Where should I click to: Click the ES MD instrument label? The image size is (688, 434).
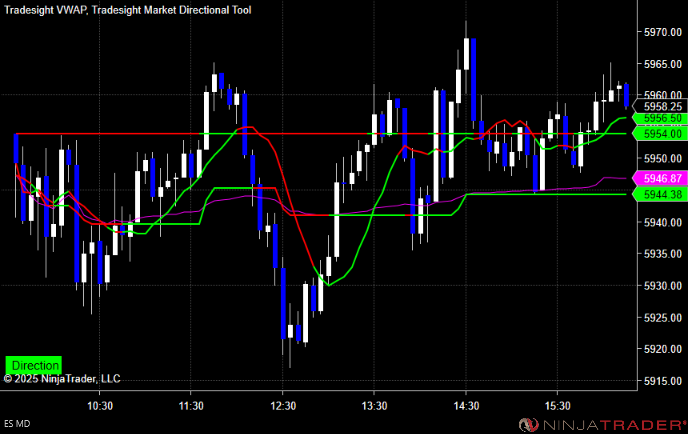pos(17,423)
